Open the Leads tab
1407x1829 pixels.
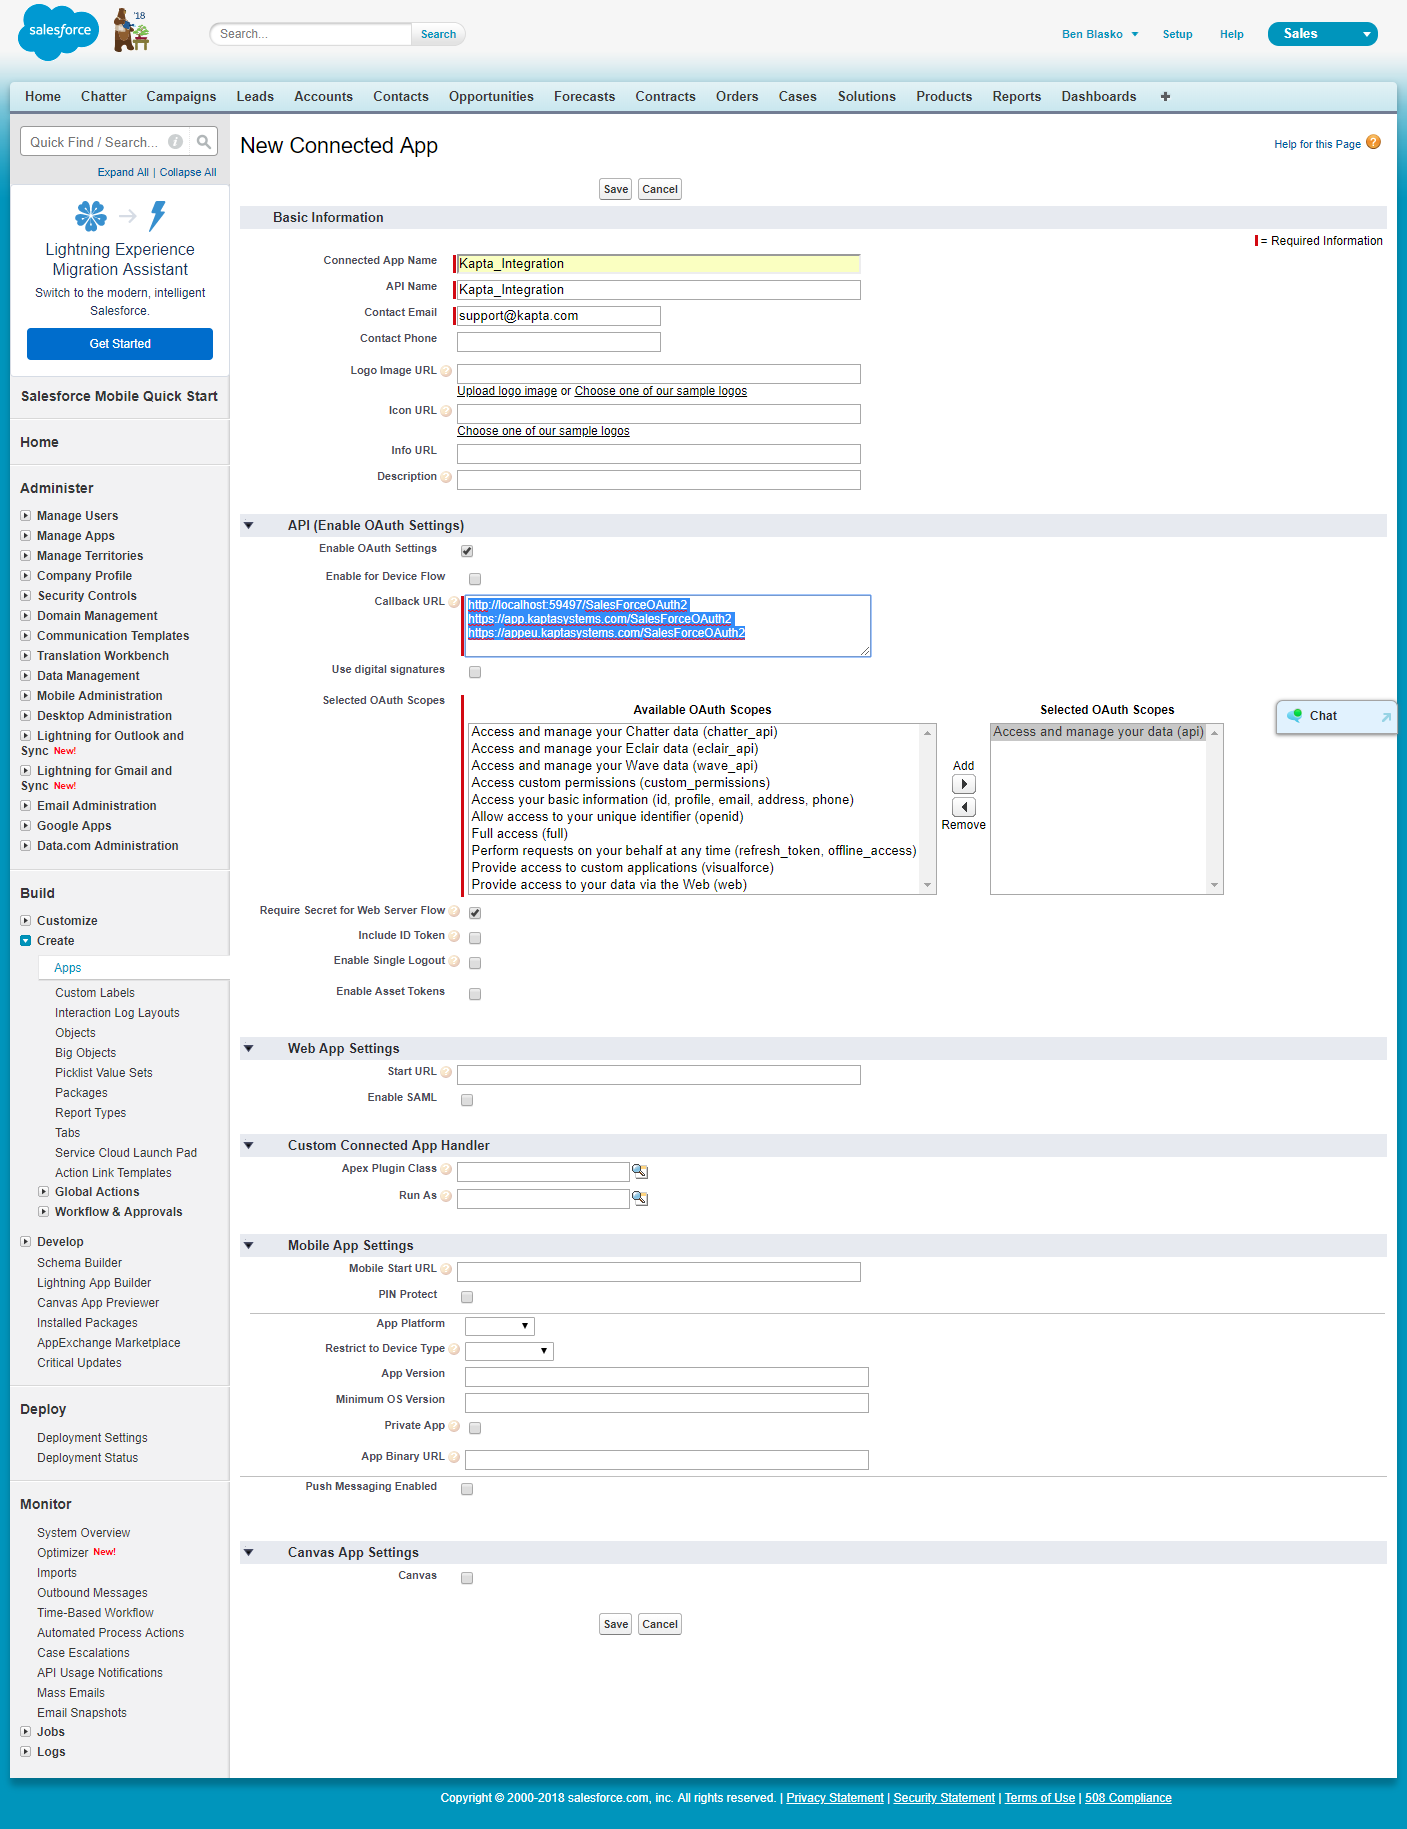(x=255, y=97)
